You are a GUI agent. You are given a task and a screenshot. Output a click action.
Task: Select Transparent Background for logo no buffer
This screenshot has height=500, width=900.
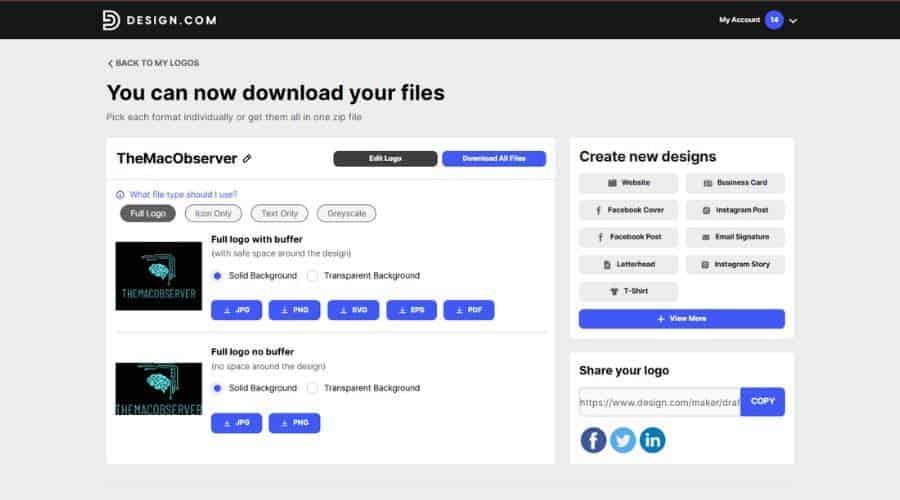pyautogui.click(x=312, y=389)
